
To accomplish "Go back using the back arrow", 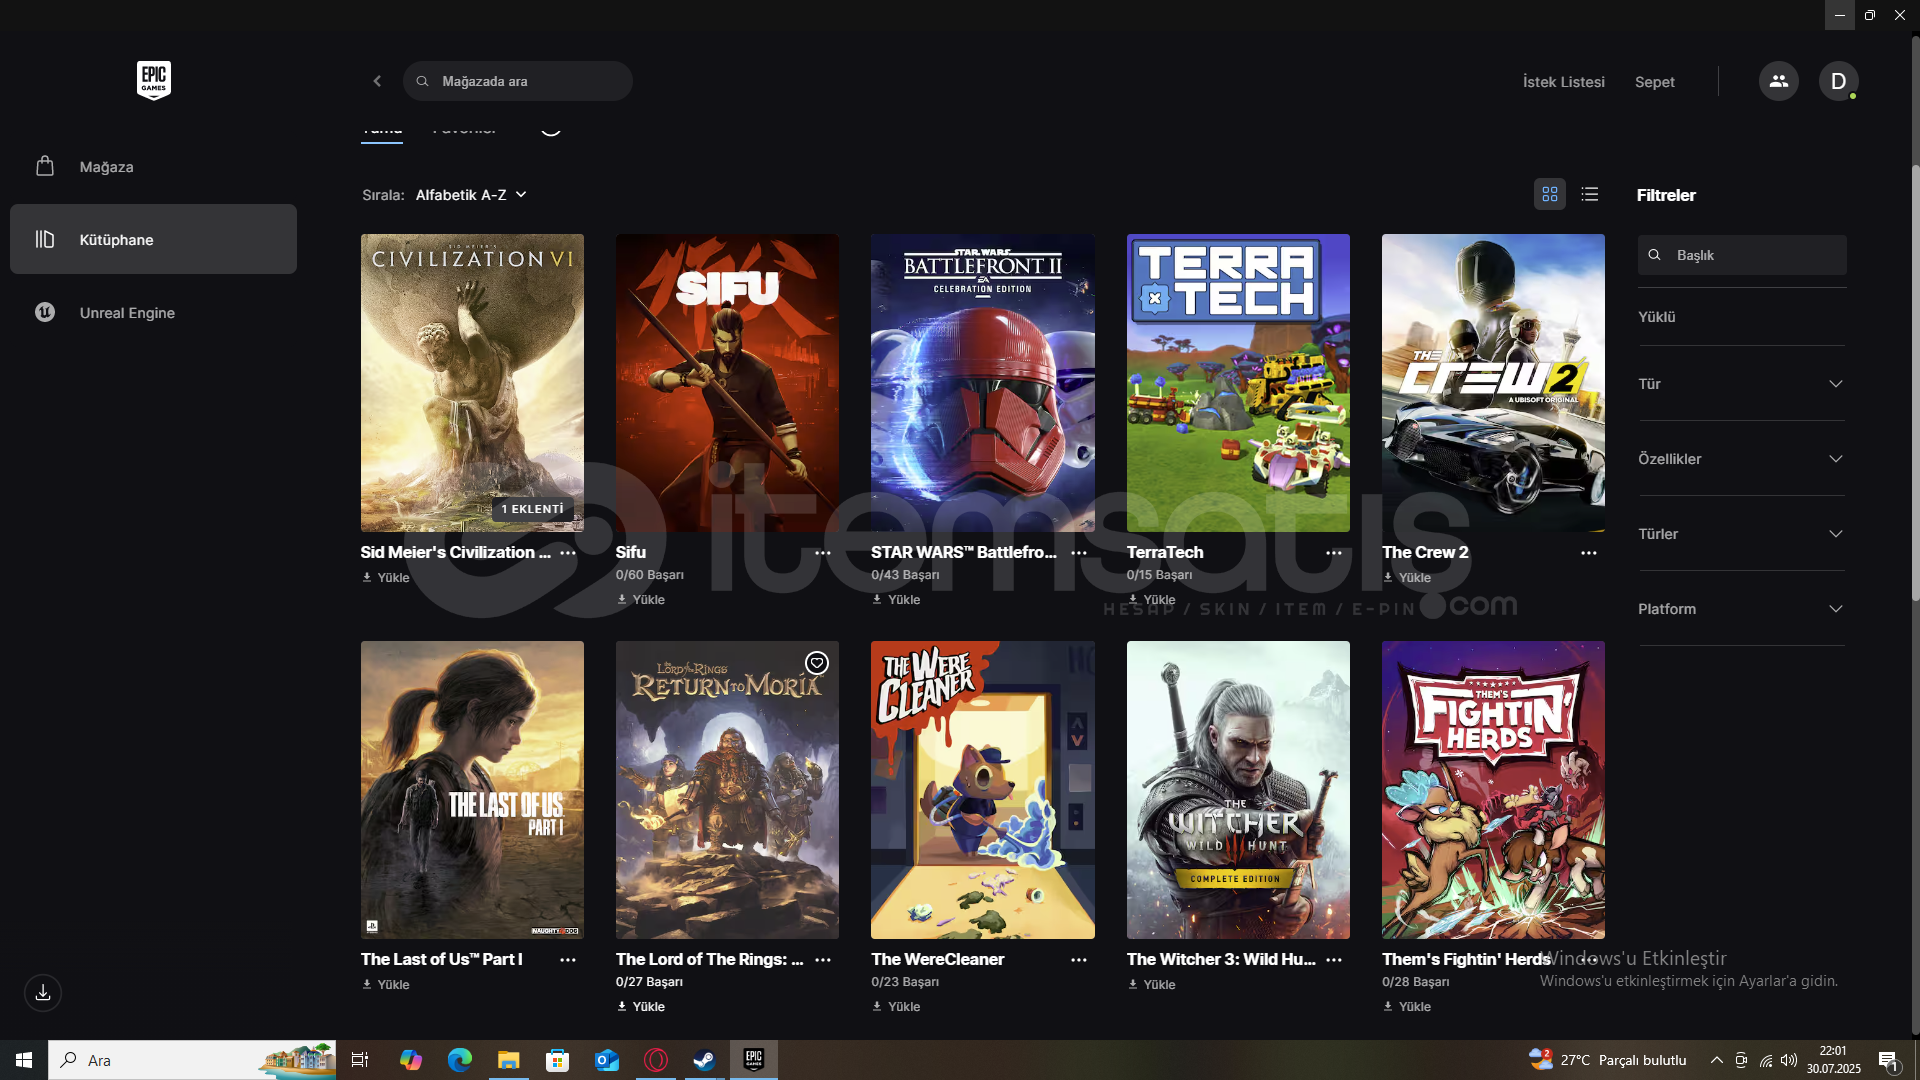I will click(377, 81).
